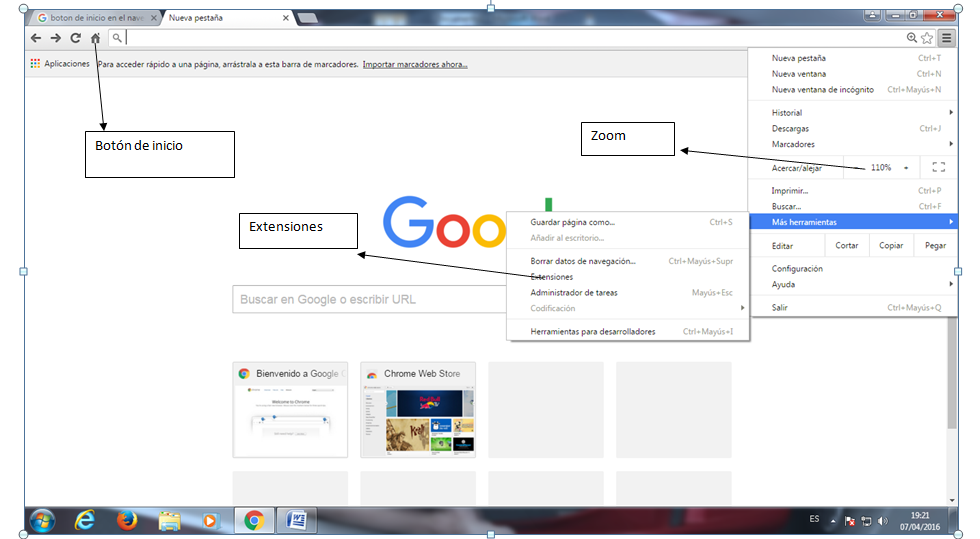Open File Explorer from taskbar

(169, 520)
